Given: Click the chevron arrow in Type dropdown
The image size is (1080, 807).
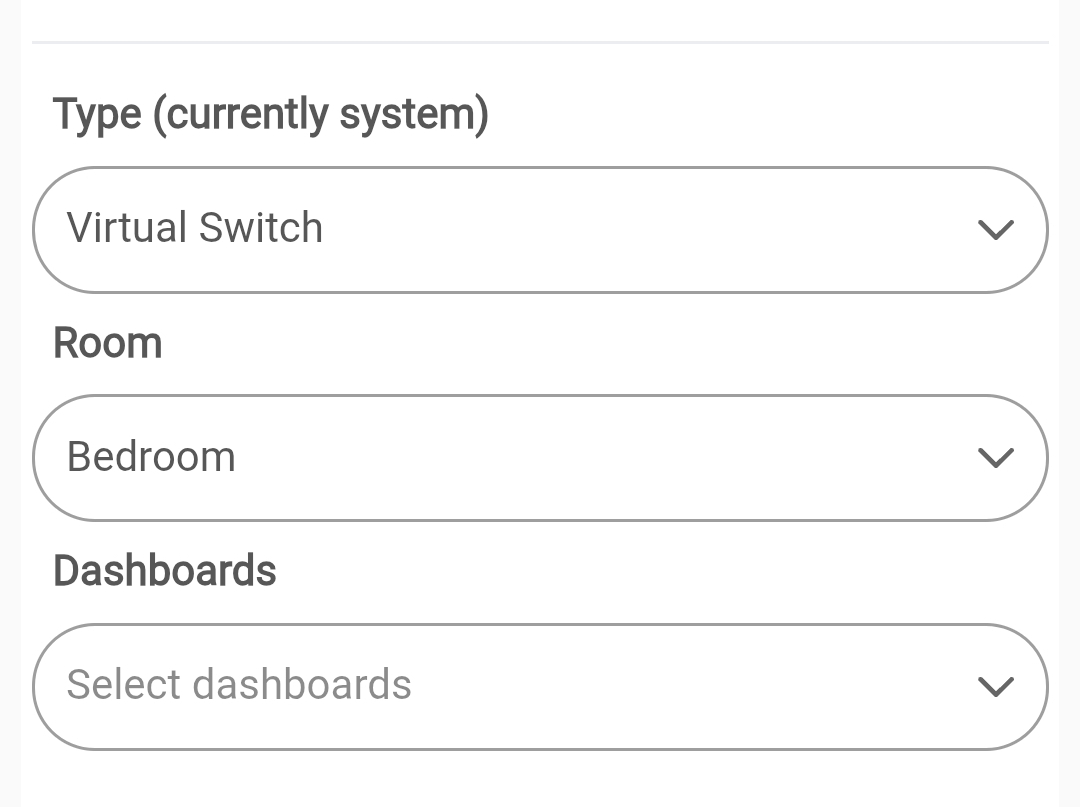Looking at the screenshot, I should tap(995, 230).
